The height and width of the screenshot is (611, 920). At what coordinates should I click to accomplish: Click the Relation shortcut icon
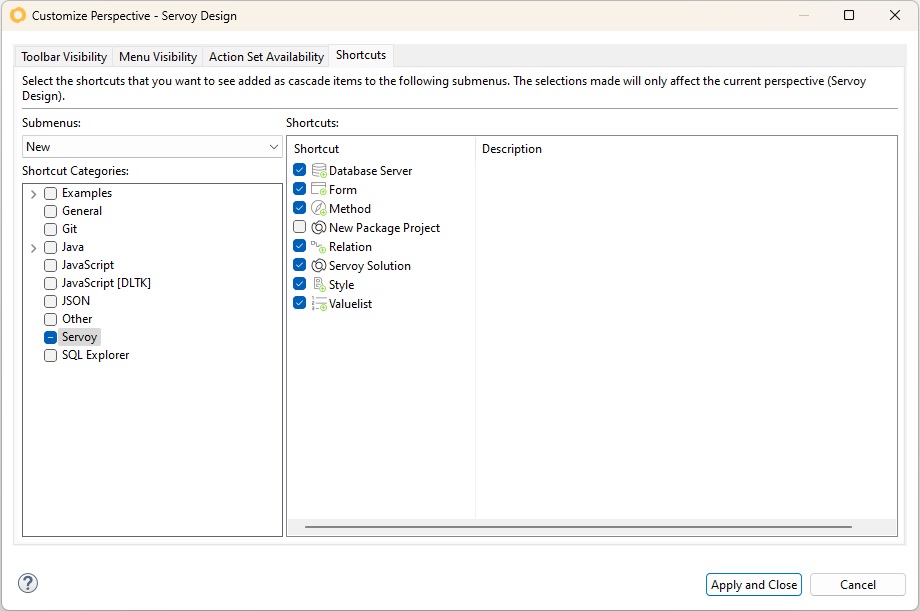click(x=319, y=247)
